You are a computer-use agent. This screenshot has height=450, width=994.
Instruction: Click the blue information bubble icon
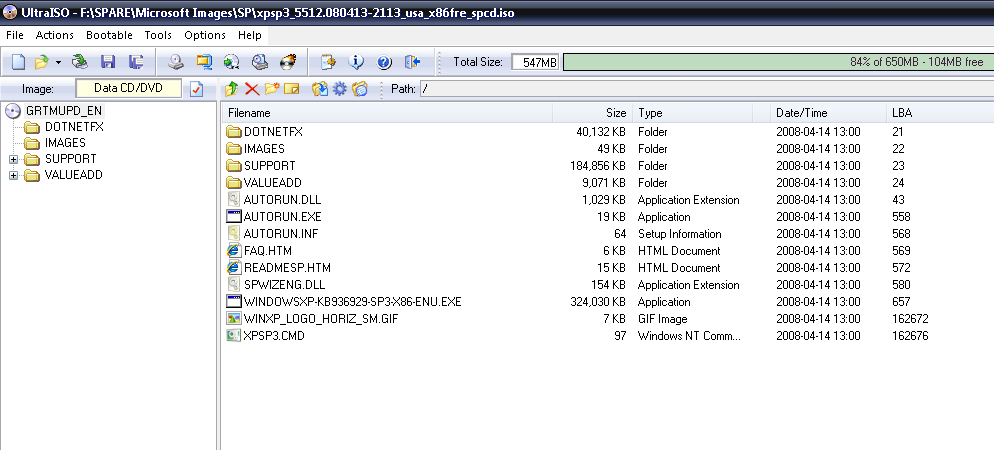pyautogui.click(x=356, y=62)
